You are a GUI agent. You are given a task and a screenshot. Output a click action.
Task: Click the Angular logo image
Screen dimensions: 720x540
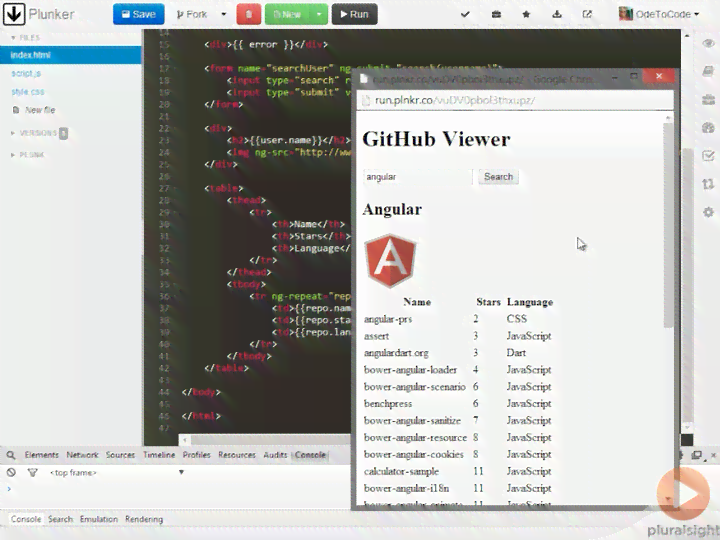[390, 261]
